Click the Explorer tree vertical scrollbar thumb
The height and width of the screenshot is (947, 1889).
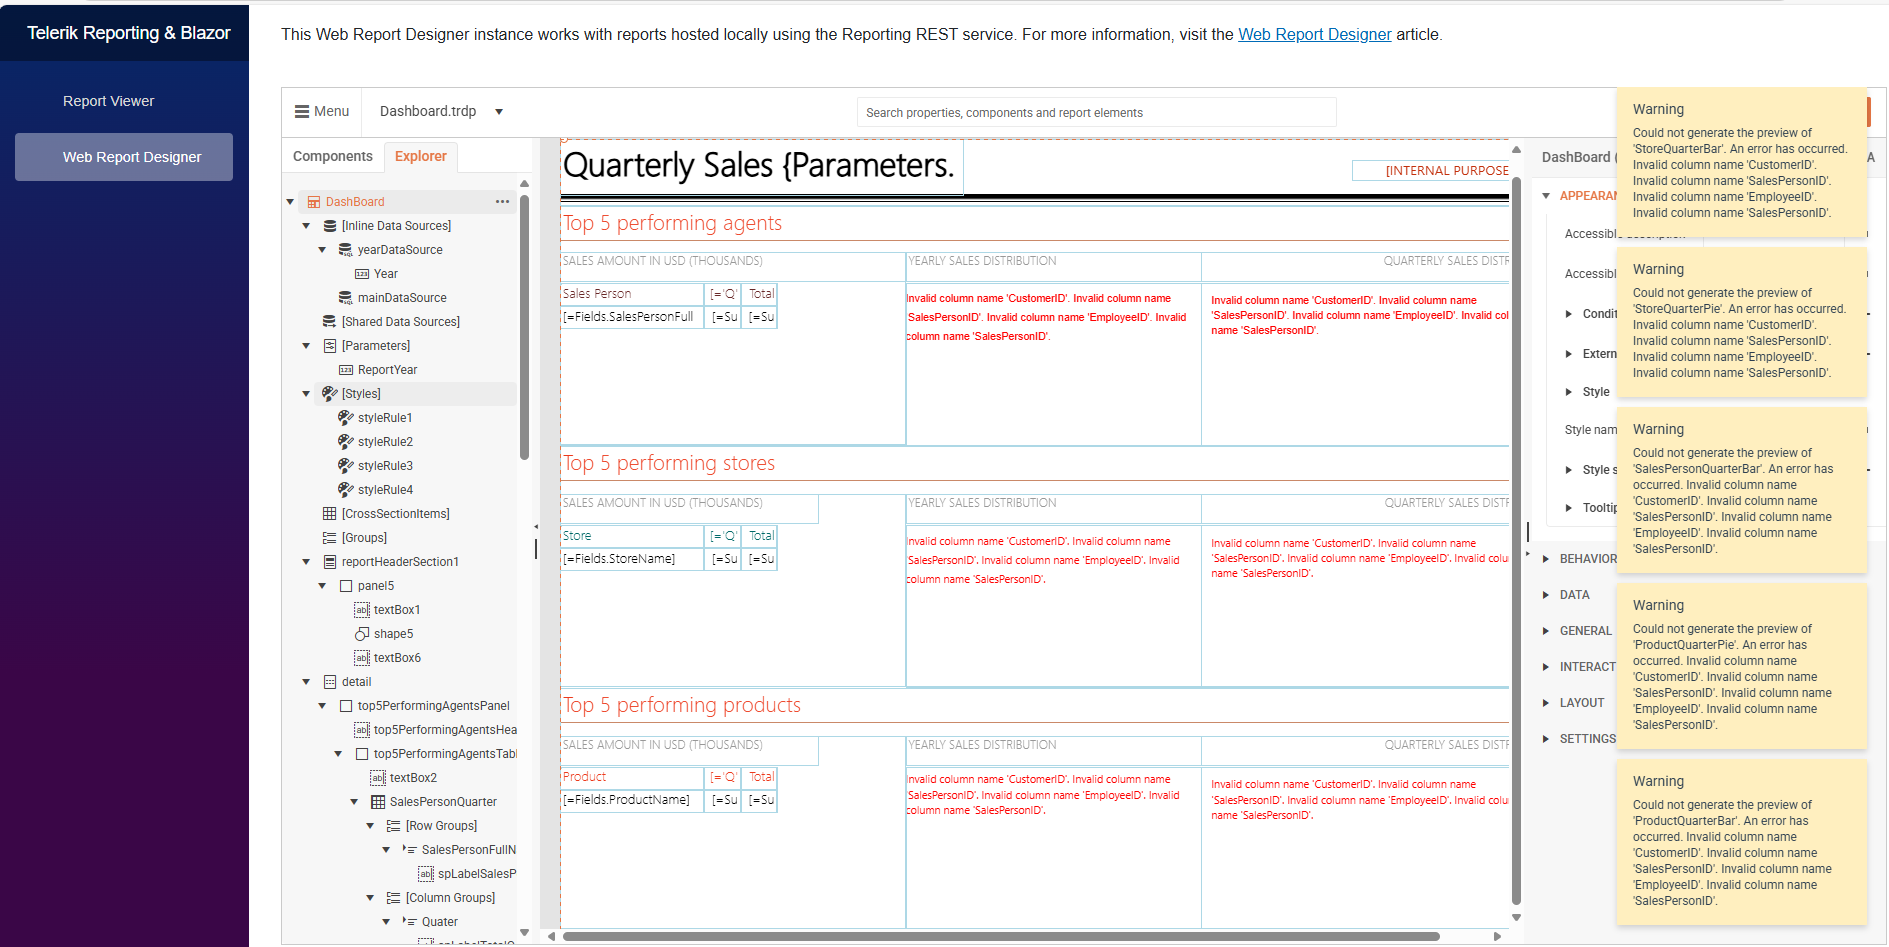[524, 327]
